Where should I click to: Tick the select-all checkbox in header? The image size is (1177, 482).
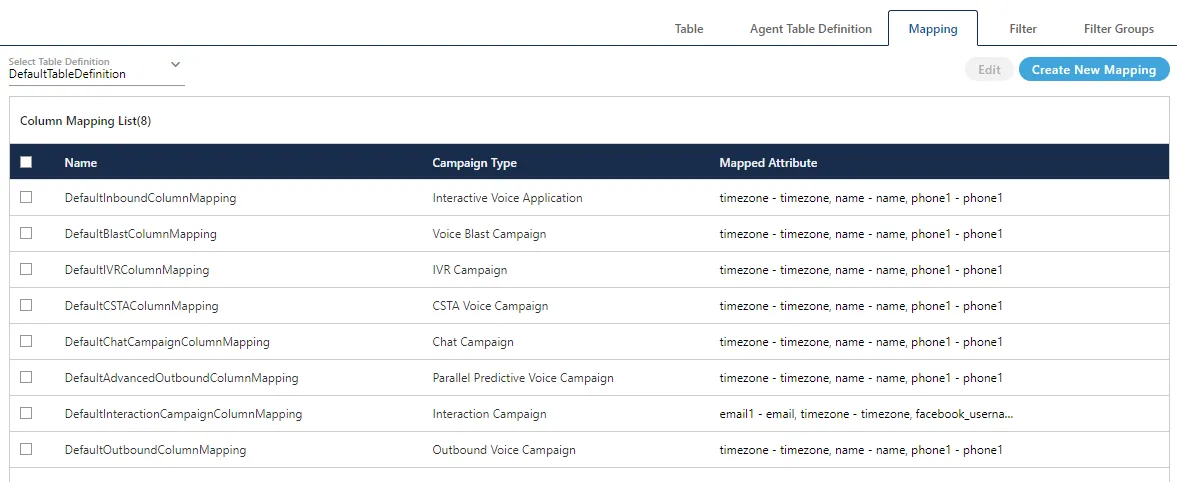26,162
